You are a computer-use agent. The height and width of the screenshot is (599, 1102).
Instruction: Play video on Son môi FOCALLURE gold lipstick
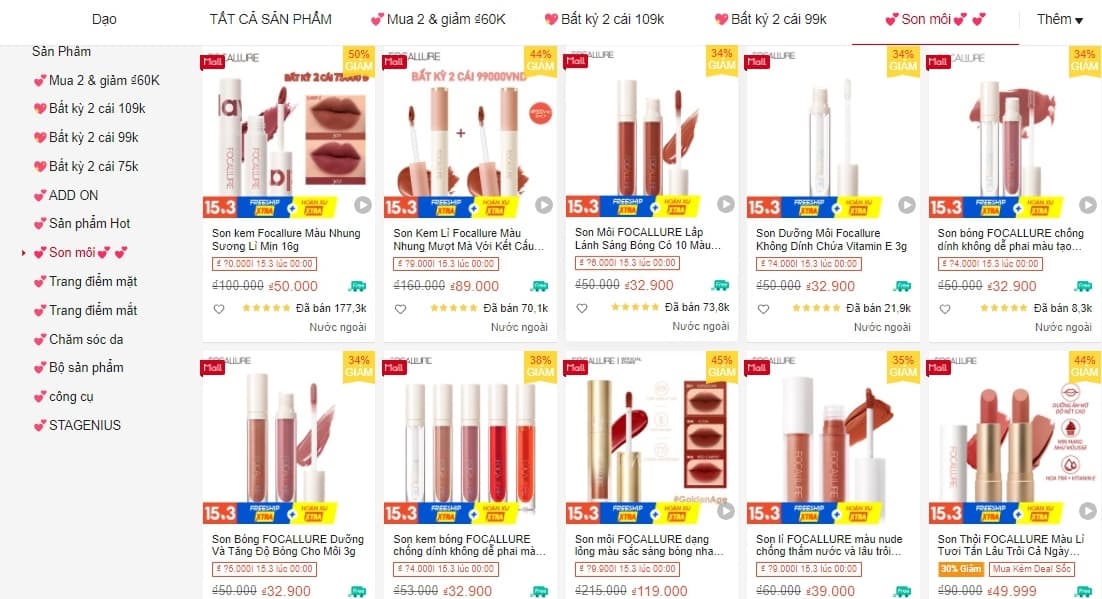pos(725,511)
